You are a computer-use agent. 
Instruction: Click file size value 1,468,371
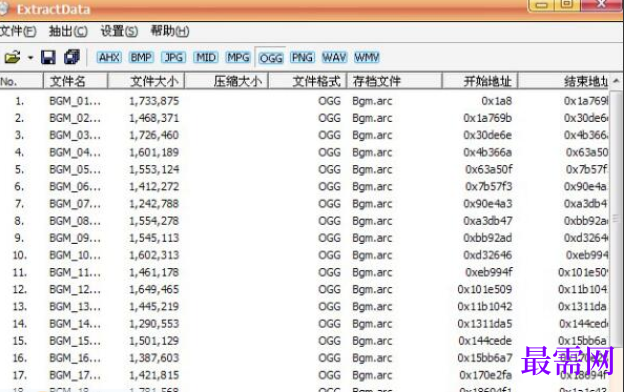[154, 118]
